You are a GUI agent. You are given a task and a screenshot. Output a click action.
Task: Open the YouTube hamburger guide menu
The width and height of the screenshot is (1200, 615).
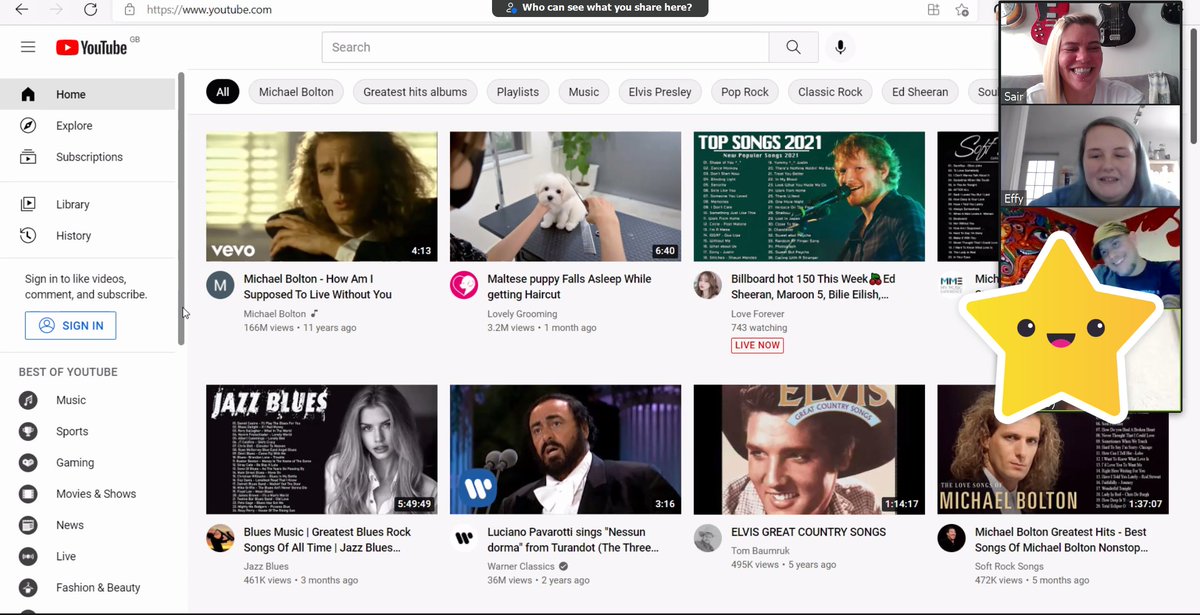point(28,47)
